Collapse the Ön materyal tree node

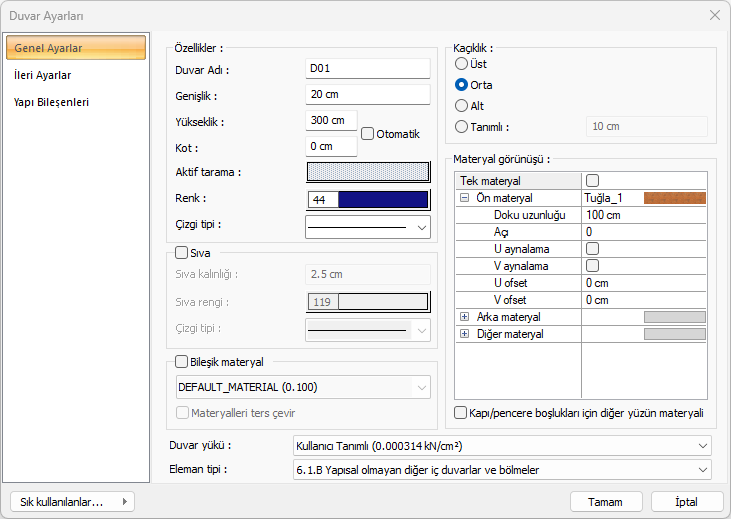tap(464, 198)
